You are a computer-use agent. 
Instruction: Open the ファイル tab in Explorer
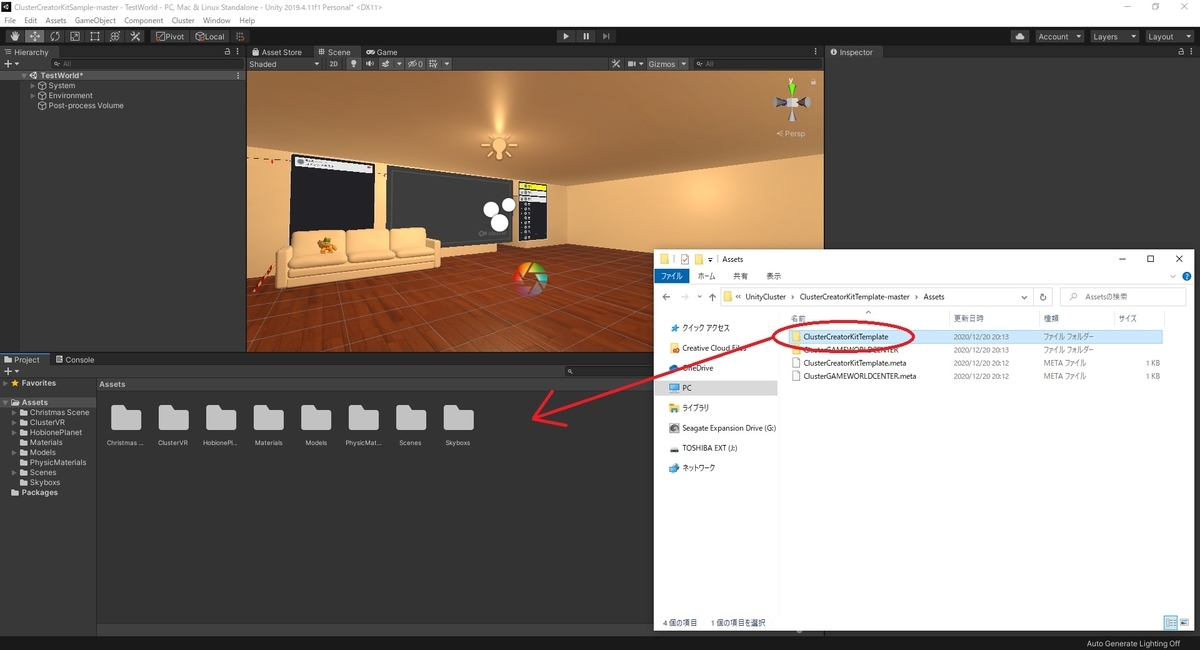[x=673, y=276]
